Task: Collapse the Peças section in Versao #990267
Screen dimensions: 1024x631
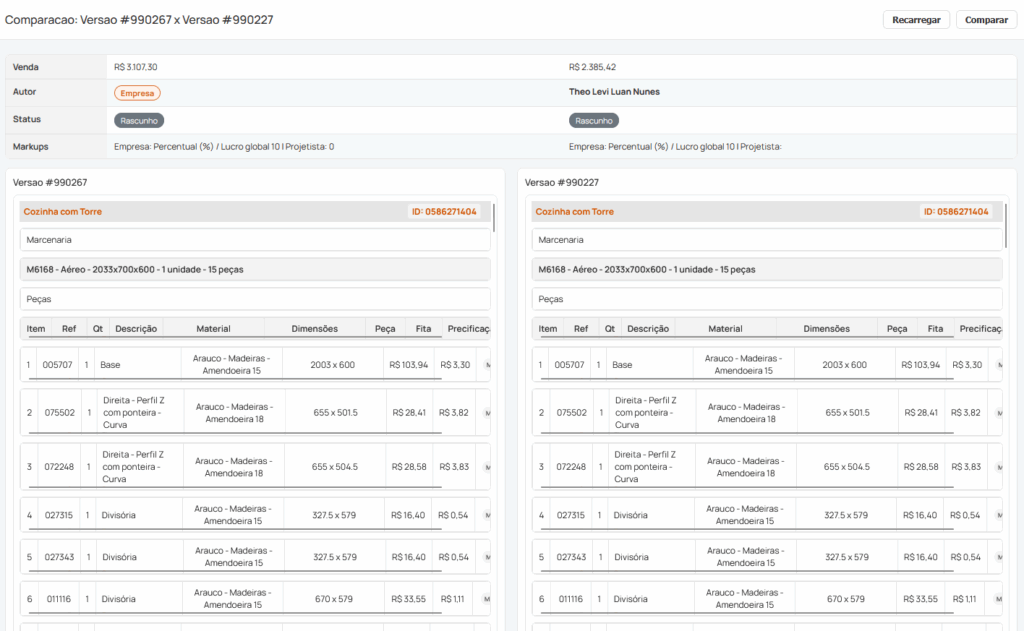Action: (x=255, y=299)
